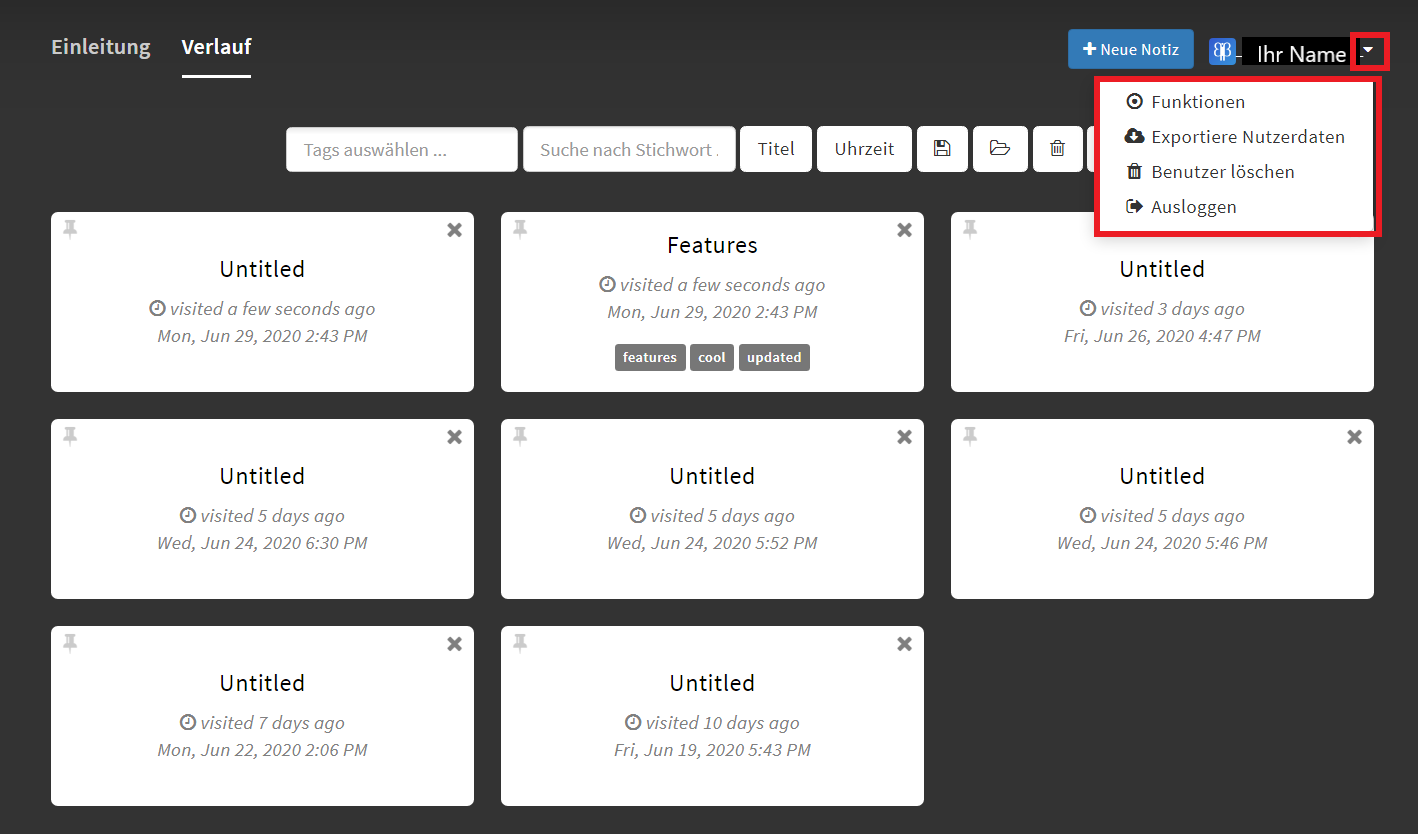Select Exportiere Nutzerdaten from the menu
Screen dimensions: 1418x834
click(x=1247, y=137)
